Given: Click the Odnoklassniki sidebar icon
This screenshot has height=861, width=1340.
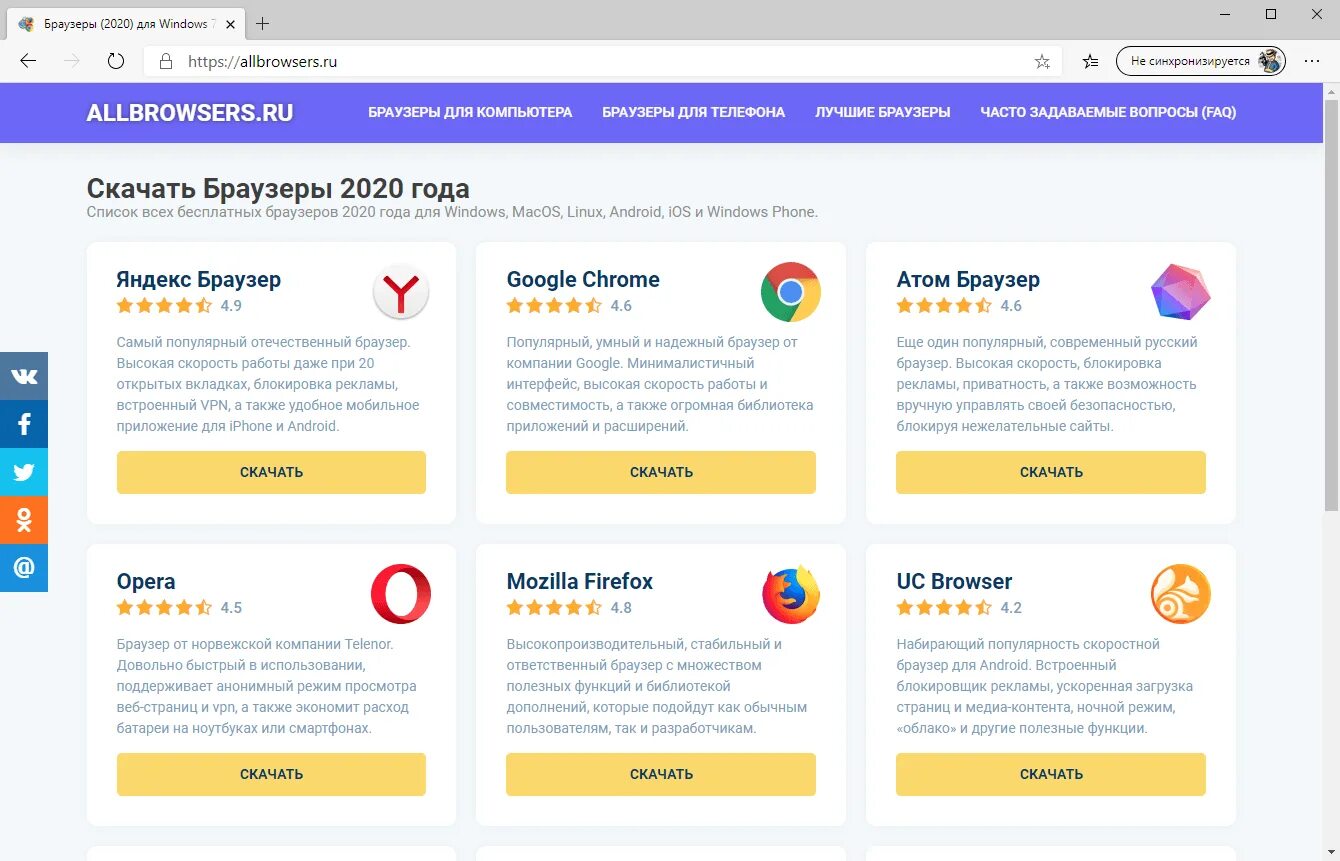Looking at the screenshot, I should click(x=24, y=520).
